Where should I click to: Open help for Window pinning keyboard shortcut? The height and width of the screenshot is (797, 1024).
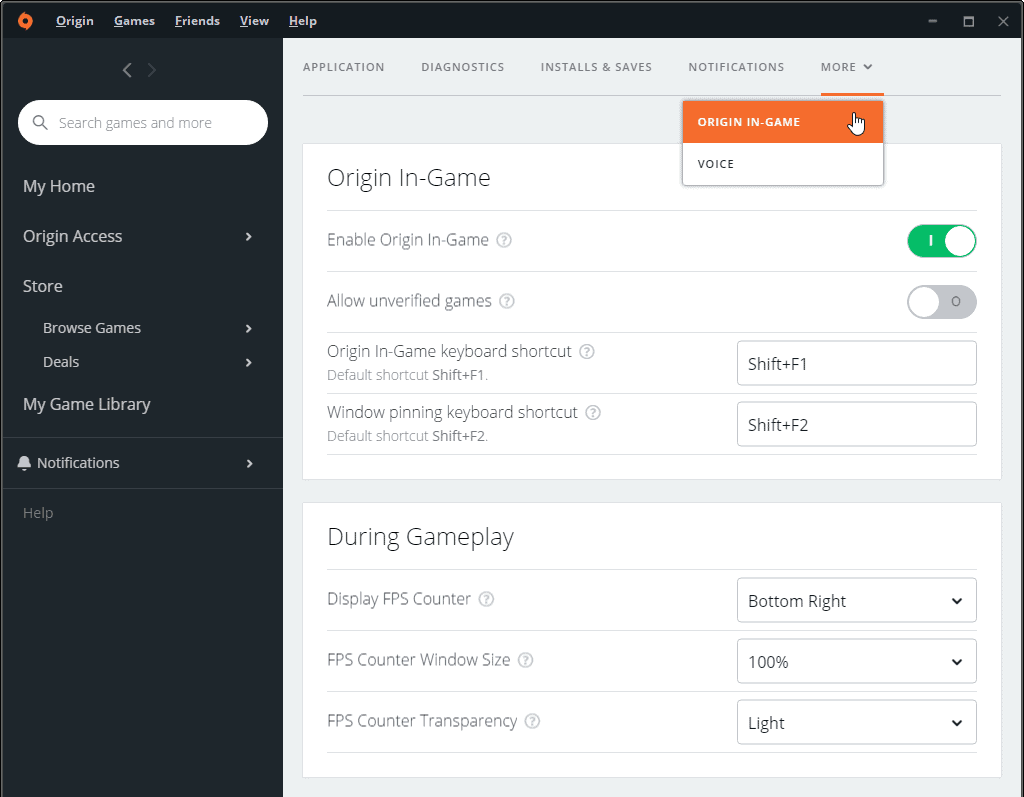(593, 413)
